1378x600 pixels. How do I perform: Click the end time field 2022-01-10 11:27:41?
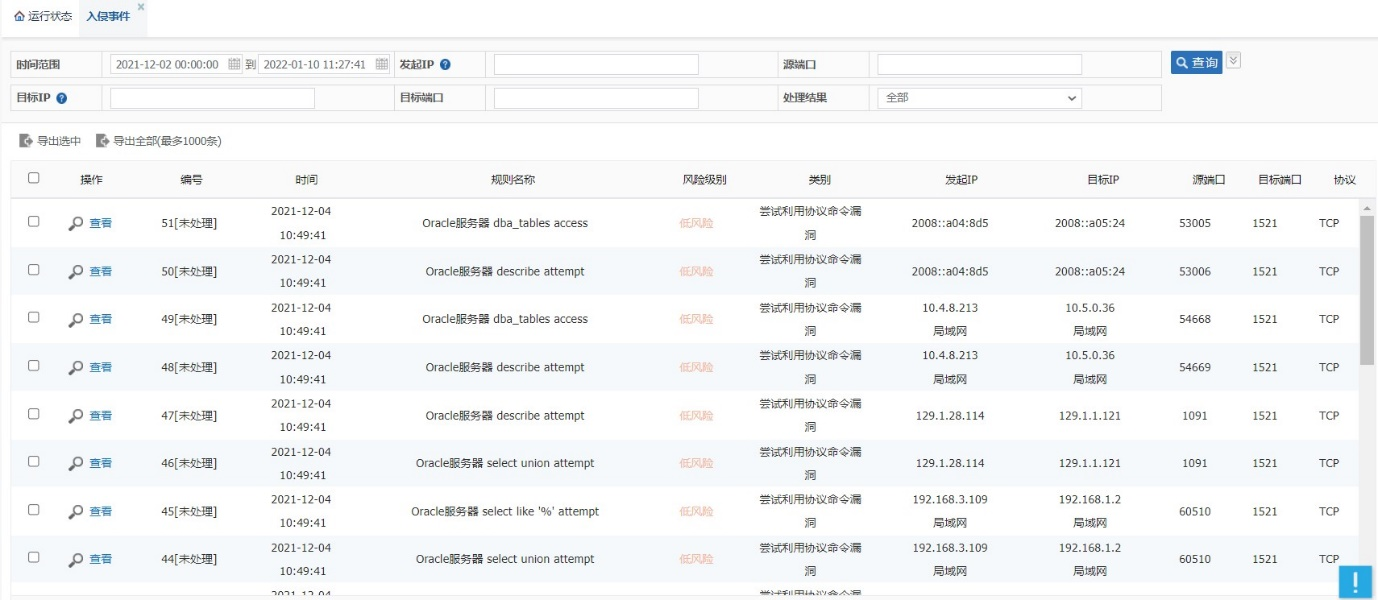pyautogui.click(x=324, y=64)
